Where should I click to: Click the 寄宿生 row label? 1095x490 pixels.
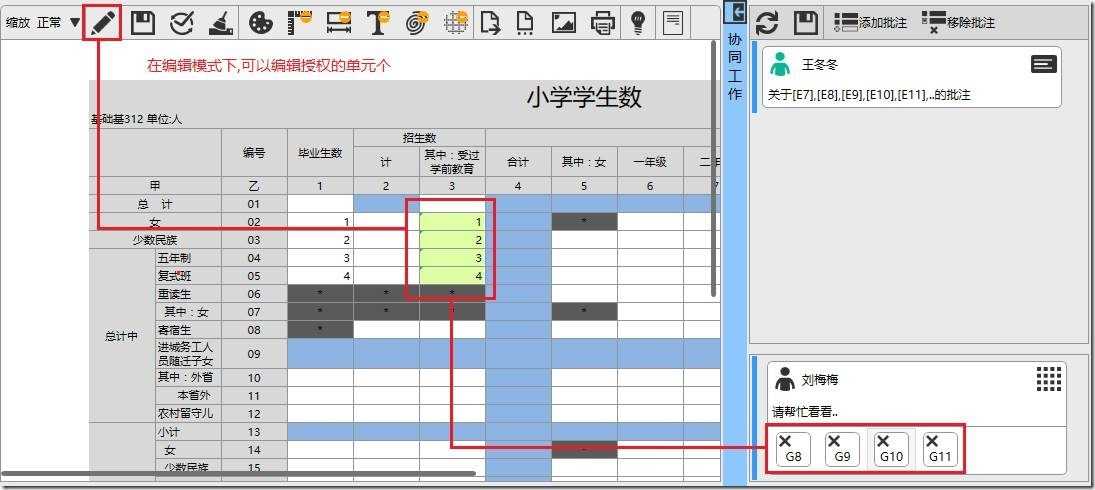(x=187, y=329)
